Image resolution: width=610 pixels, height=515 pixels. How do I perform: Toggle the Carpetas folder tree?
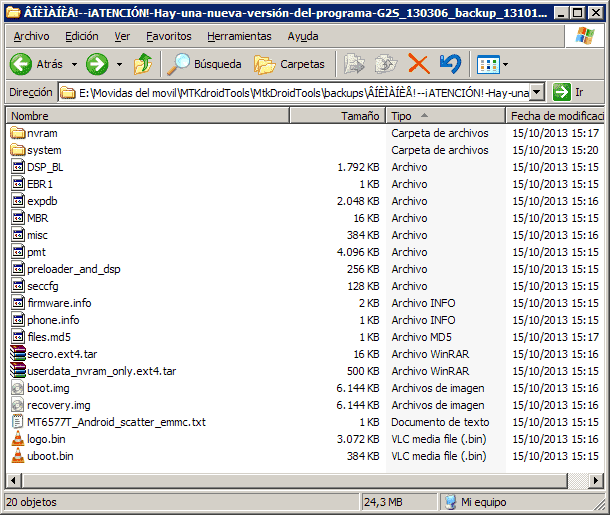point(289,64)
